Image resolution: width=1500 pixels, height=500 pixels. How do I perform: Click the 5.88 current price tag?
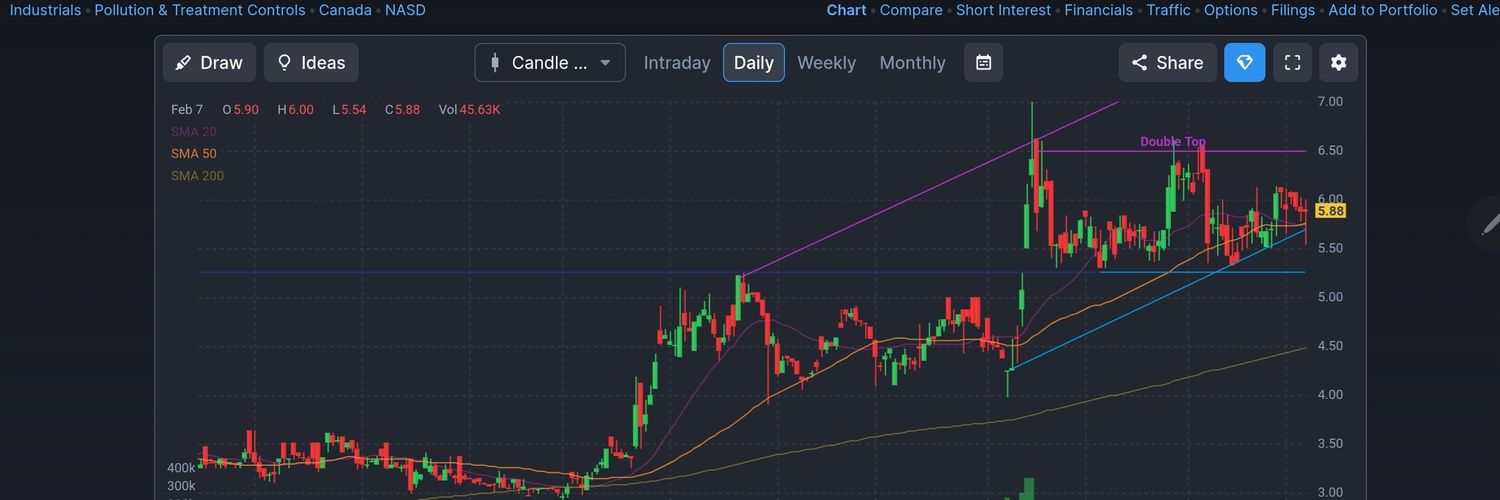point(1330,211)
